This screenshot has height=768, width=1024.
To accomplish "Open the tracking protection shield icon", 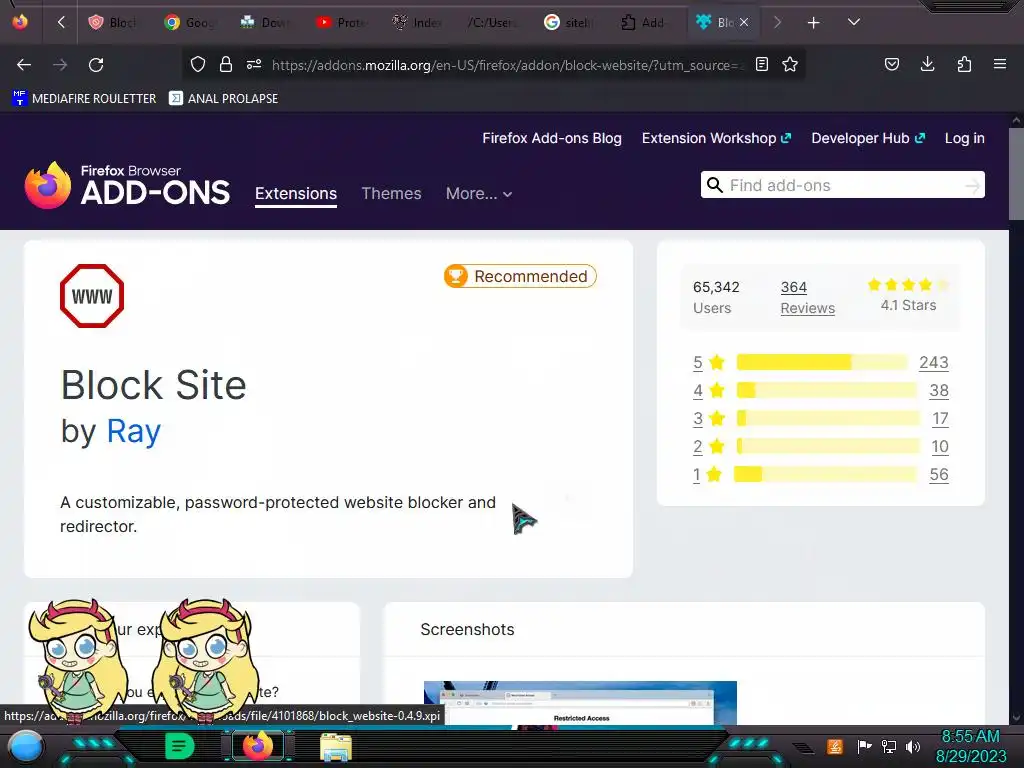I will (x=198, y=64).
